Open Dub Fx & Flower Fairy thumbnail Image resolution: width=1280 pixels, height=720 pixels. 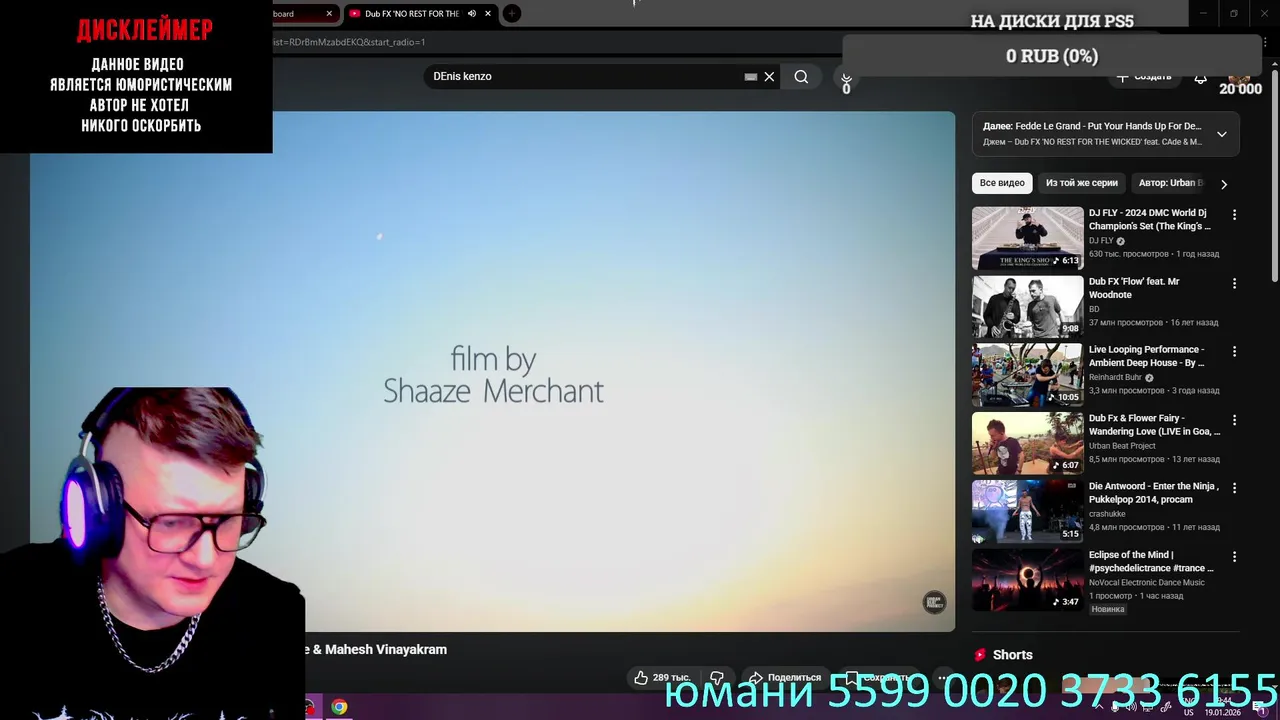tap(1027, 443)
